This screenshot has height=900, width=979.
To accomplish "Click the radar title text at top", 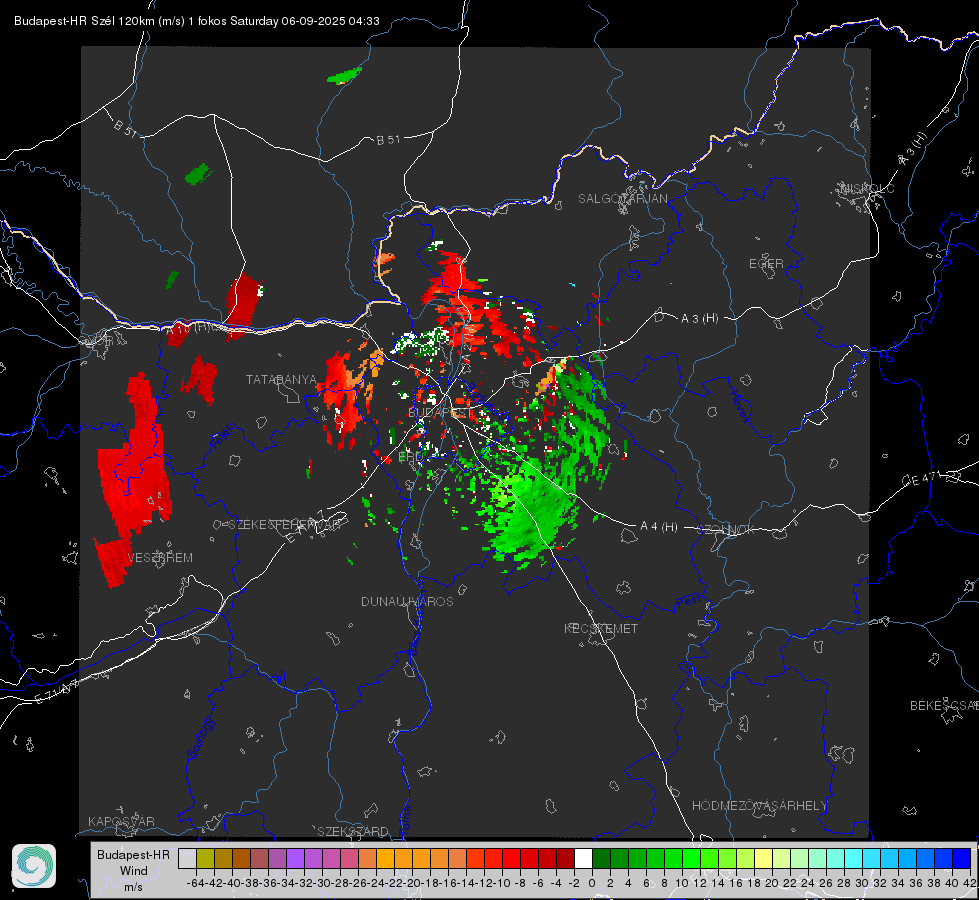I will pos(197,21).
